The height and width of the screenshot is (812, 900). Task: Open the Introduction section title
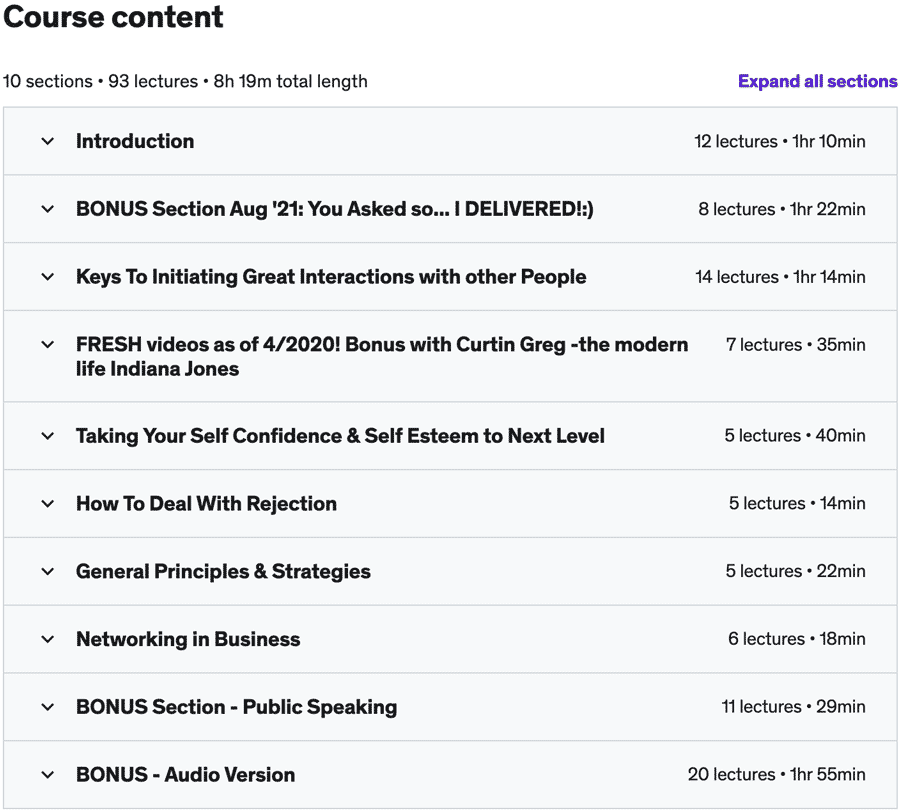(135, 141)
